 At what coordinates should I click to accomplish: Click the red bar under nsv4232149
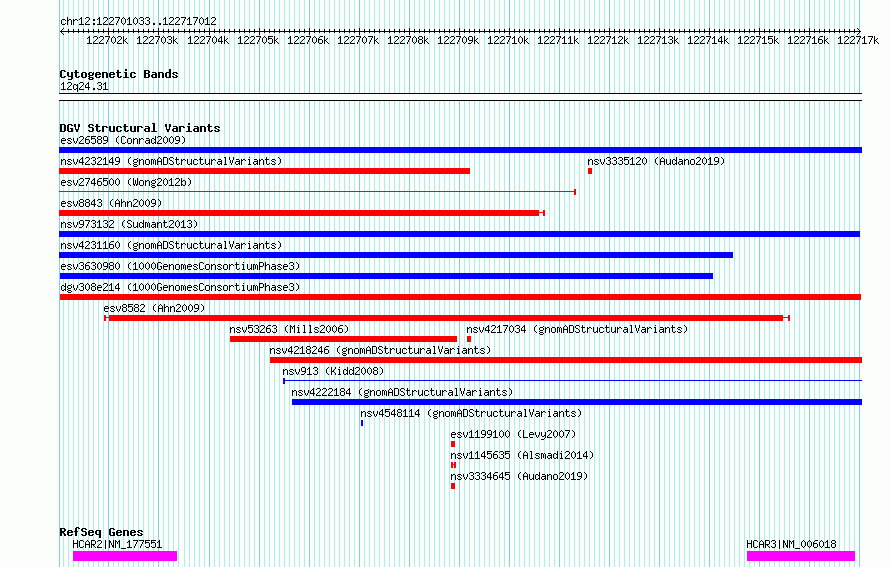point(265,171)
